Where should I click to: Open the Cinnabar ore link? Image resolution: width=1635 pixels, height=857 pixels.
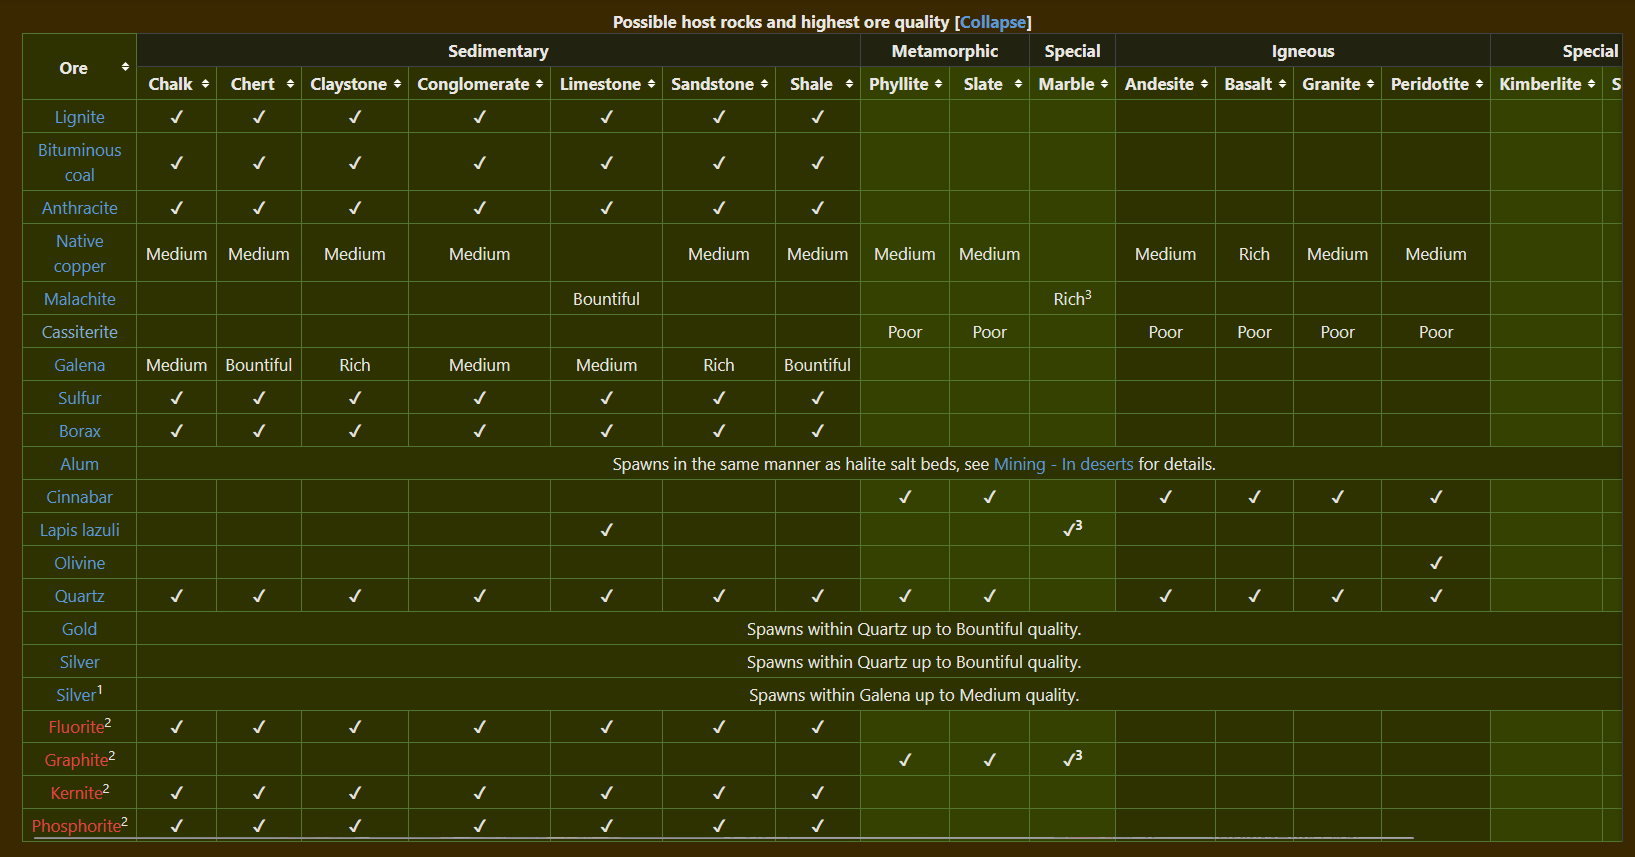pos(80,497)
